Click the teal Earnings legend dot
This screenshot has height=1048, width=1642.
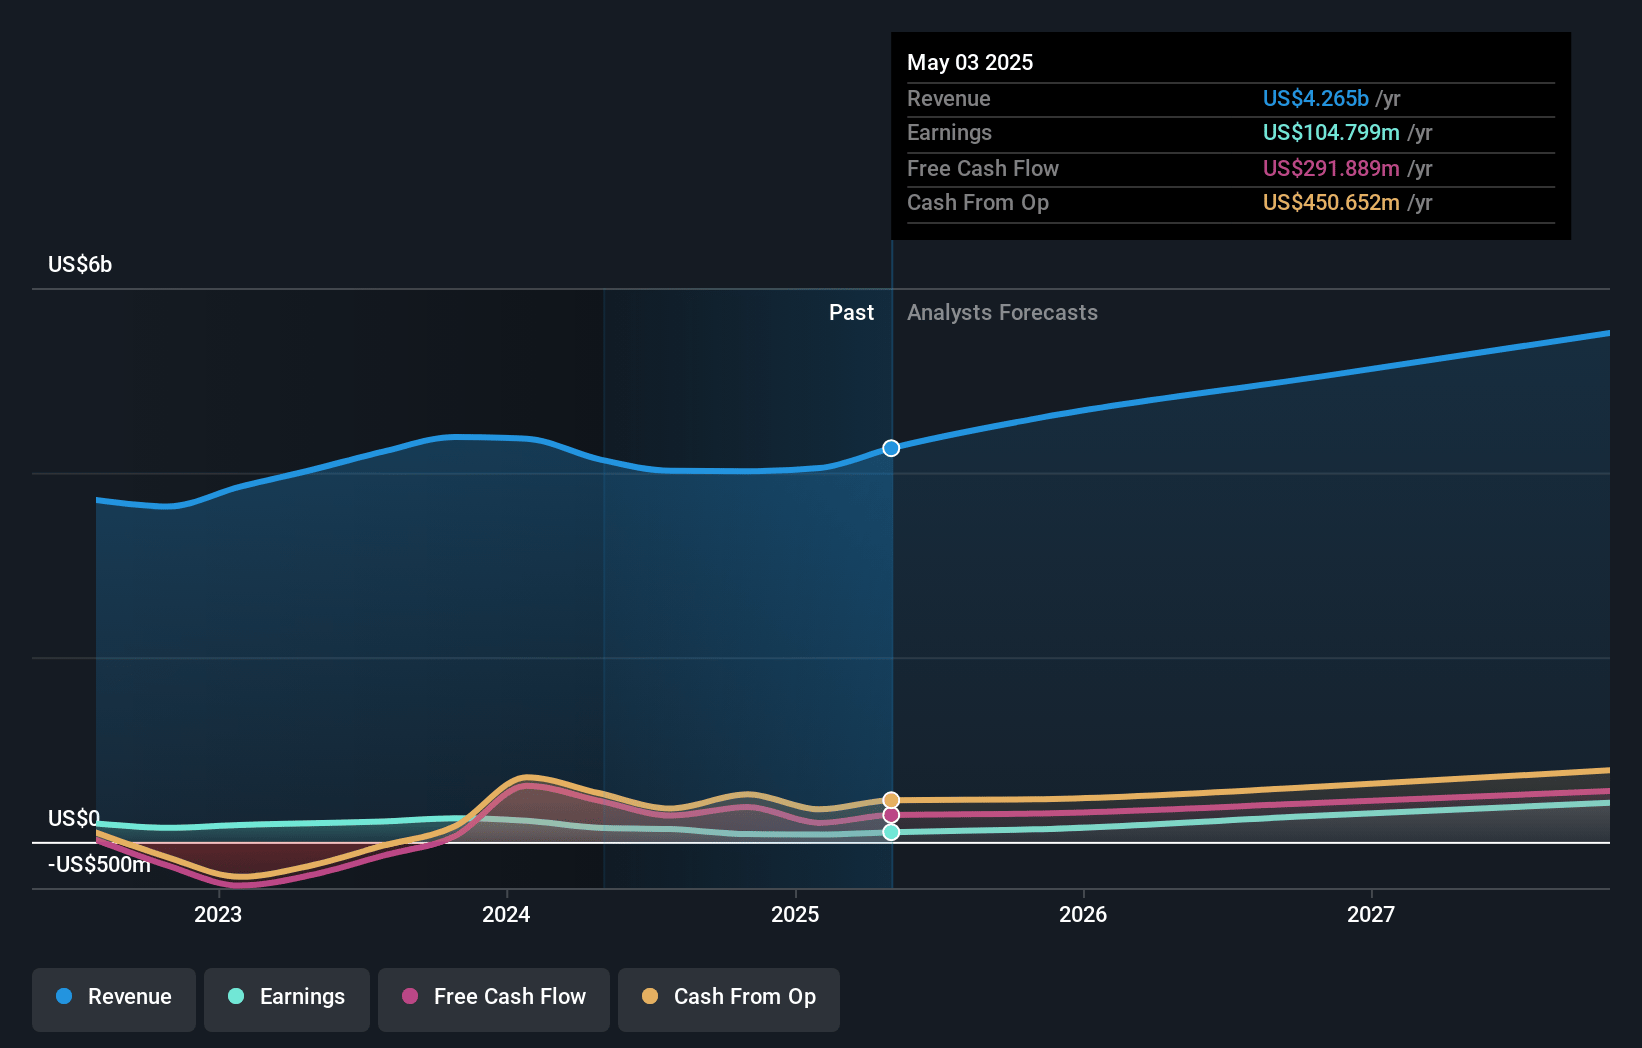pos(236,996)
